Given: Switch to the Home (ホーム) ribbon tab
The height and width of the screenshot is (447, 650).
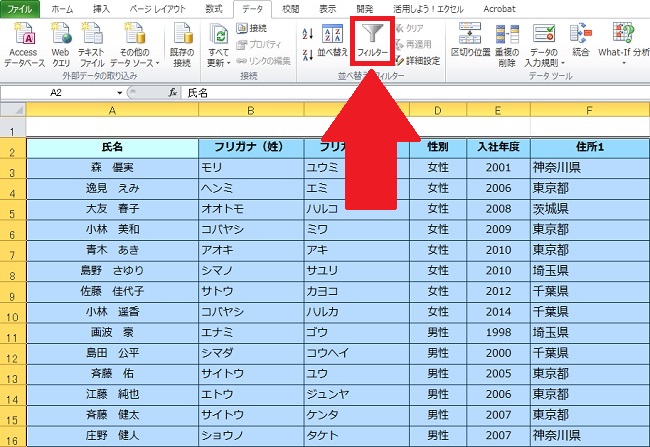Looking at the screenshot, I should 61,7.
